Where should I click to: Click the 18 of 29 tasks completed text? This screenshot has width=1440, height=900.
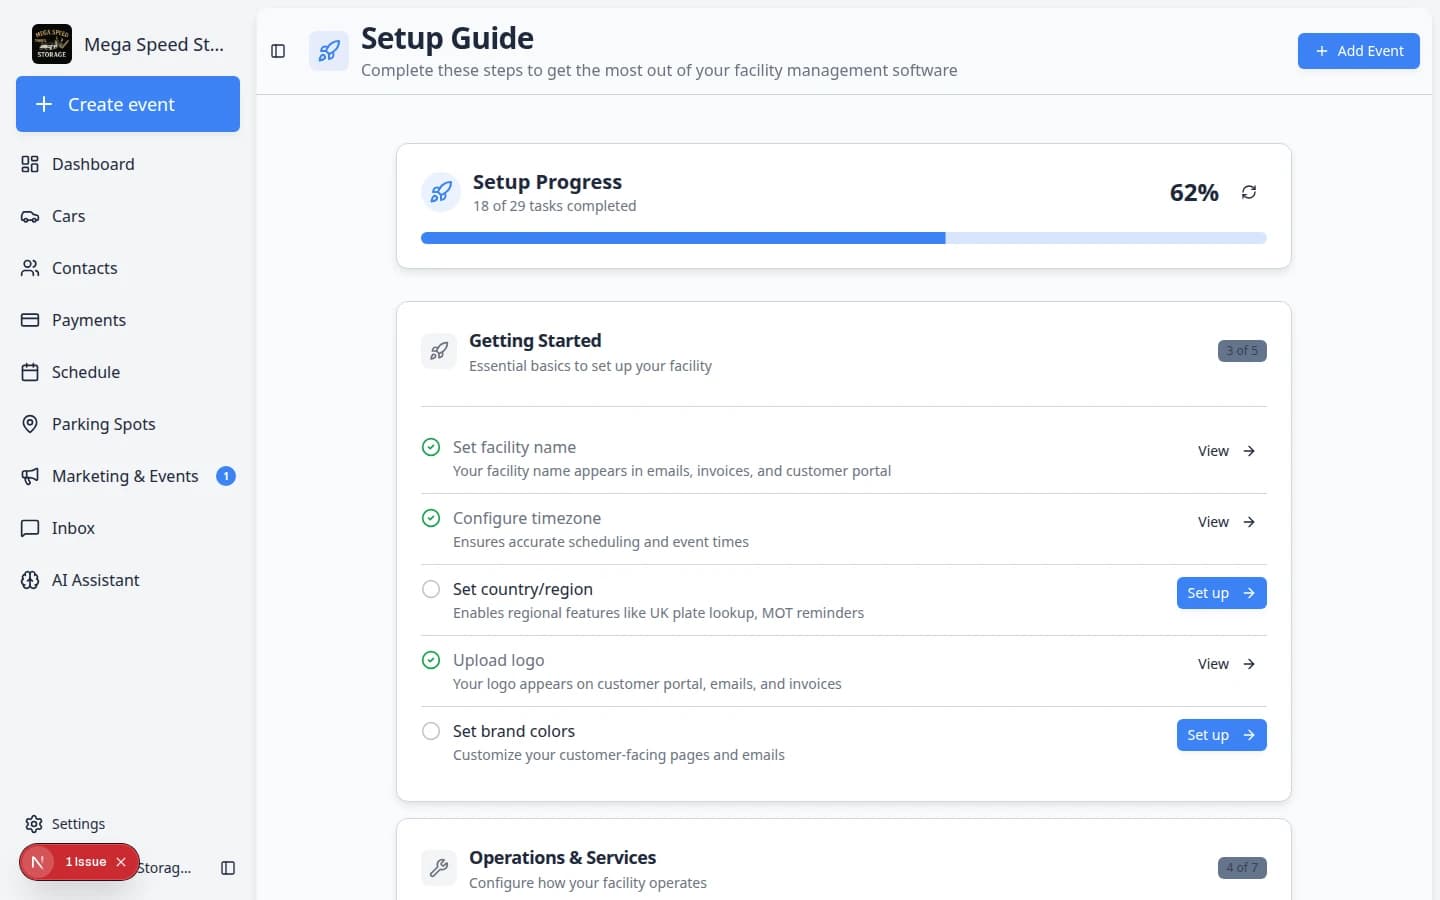pos(554,206)
